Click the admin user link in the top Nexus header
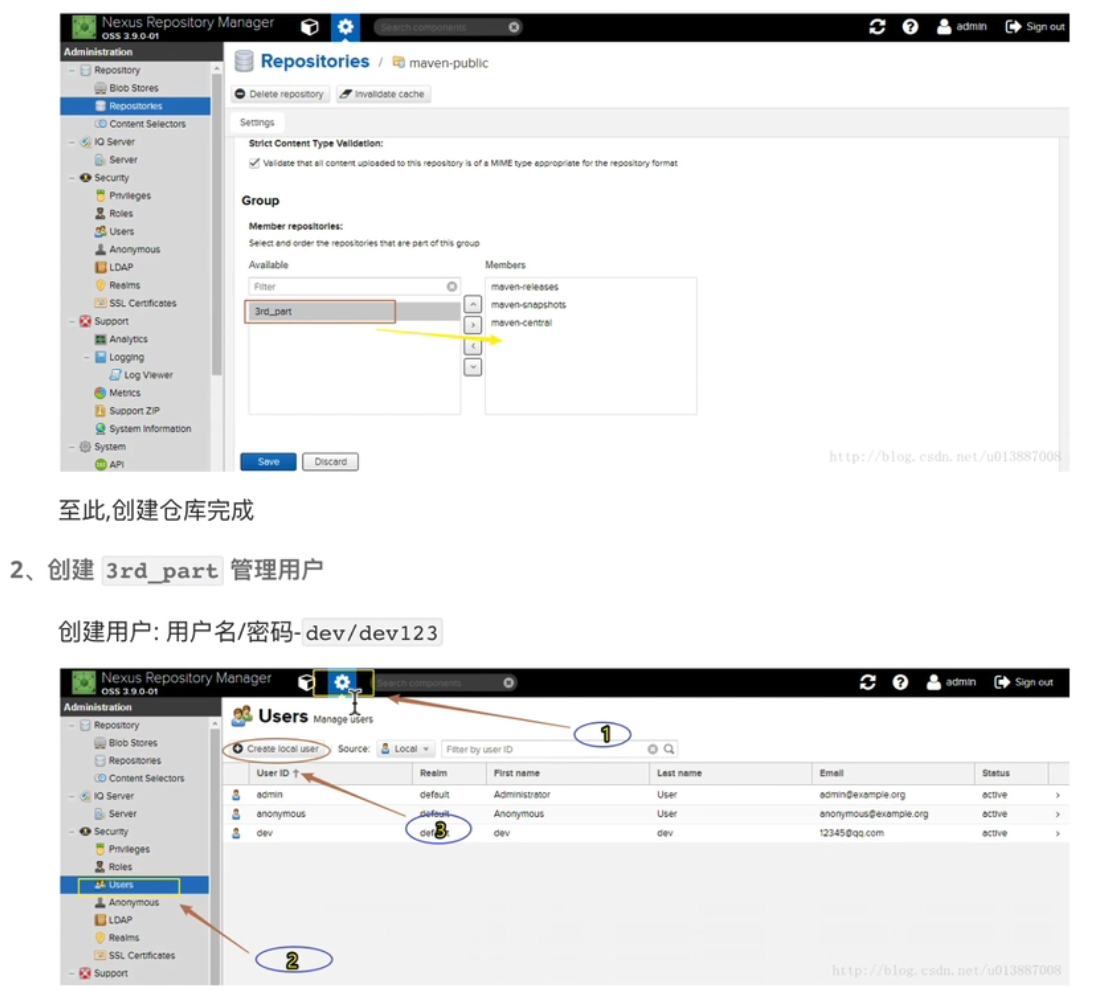 (x=962, y=27)
